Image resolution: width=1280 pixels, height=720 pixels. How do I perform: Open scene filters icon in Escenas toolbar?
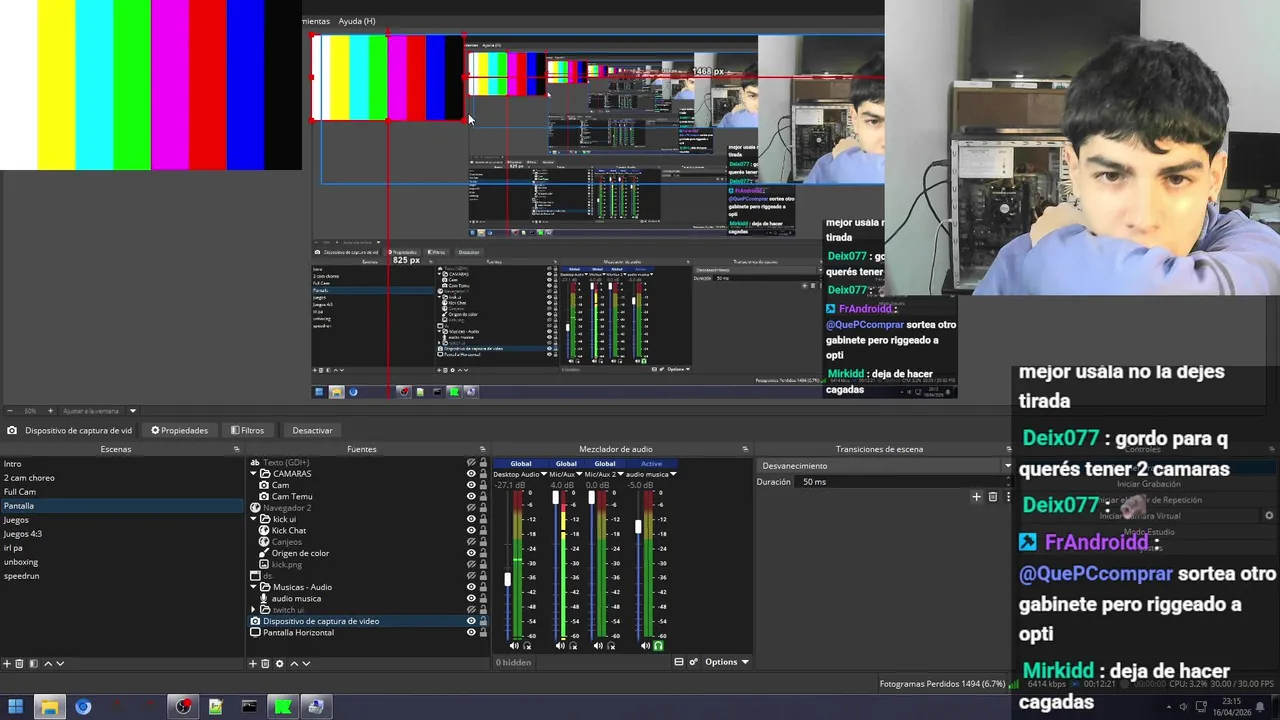click(x=33, y=664)
